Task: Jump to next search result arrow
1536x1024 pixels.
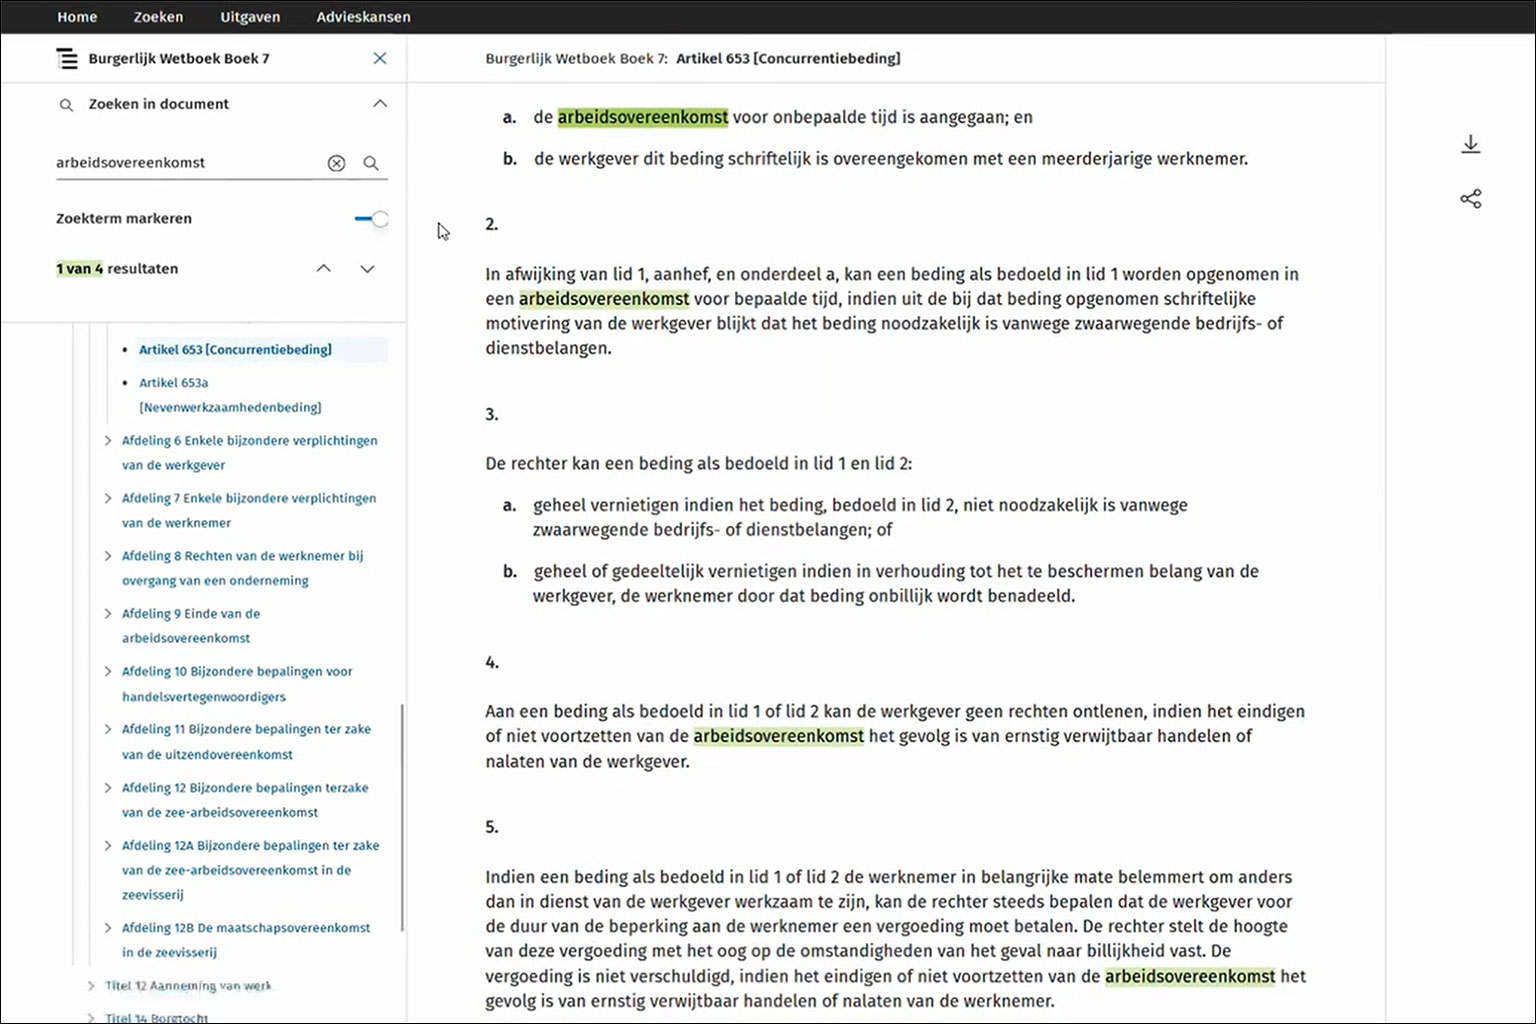Action: click(x=367, y=269)
